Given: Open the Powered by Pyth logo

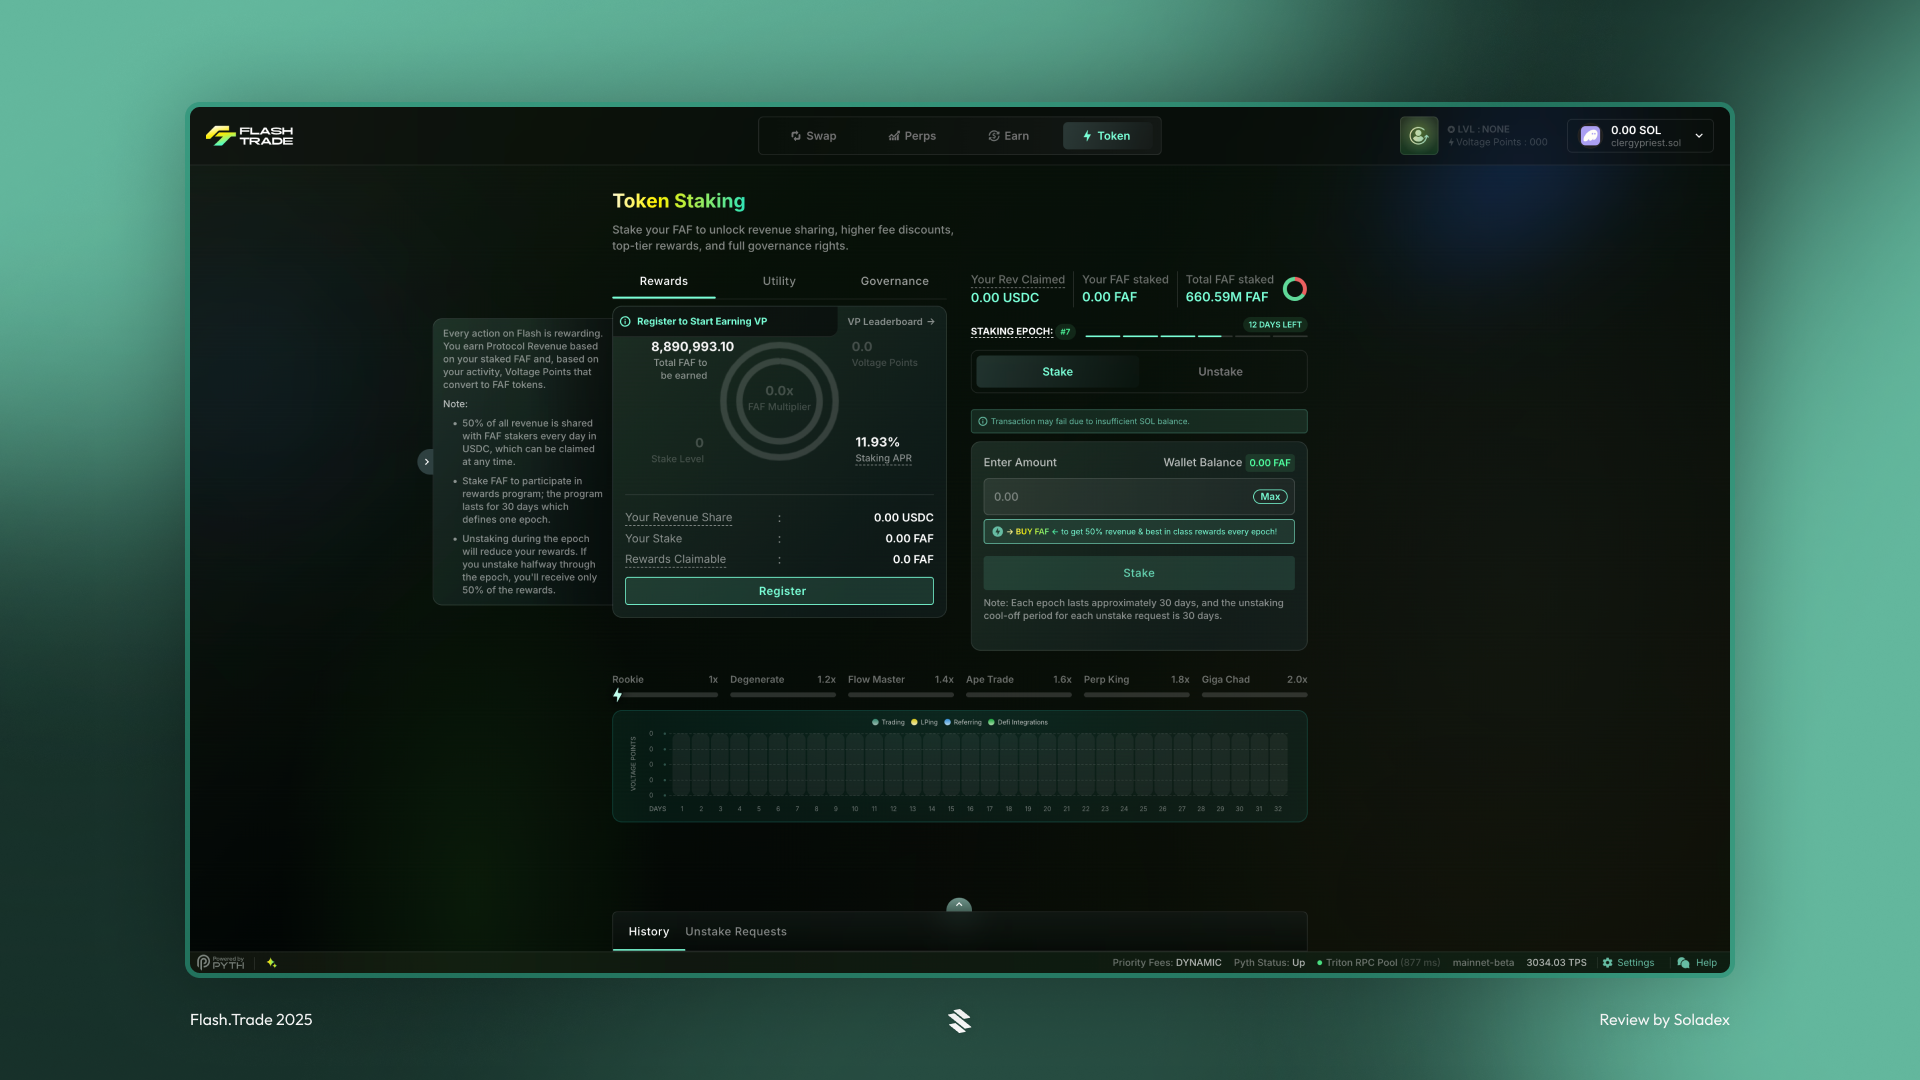Looking at the screenshot, I should [x=220, y=962].
